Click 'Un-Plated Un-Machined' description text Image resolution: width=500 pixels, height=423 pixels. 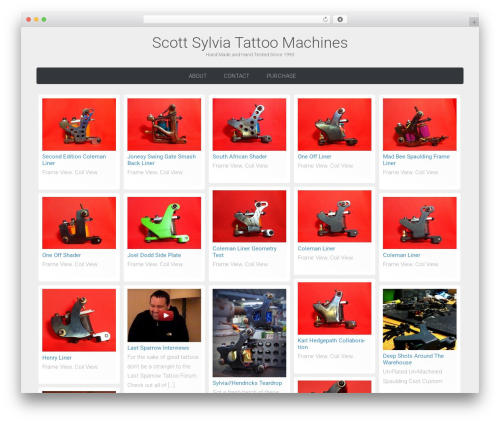[413, 376]
